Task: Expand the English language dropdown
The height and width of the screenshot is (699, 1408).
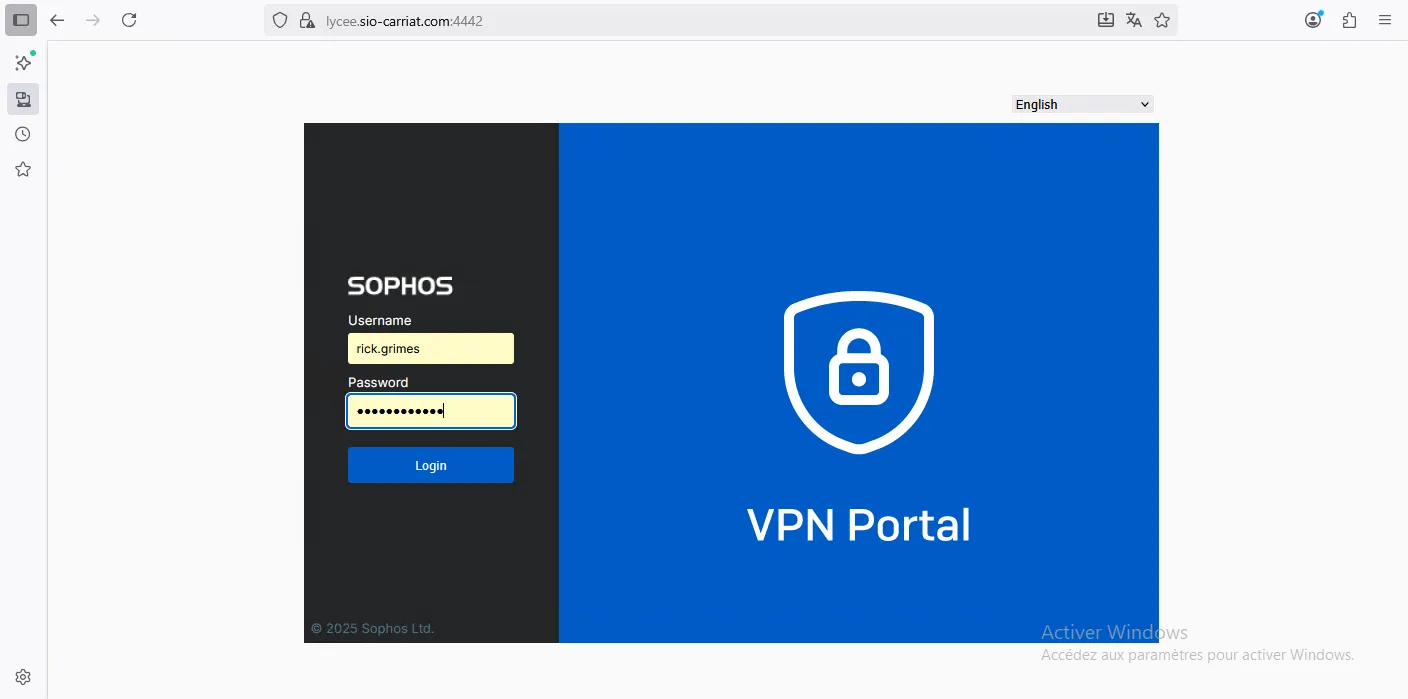Action: click(x=1082, y=104)
